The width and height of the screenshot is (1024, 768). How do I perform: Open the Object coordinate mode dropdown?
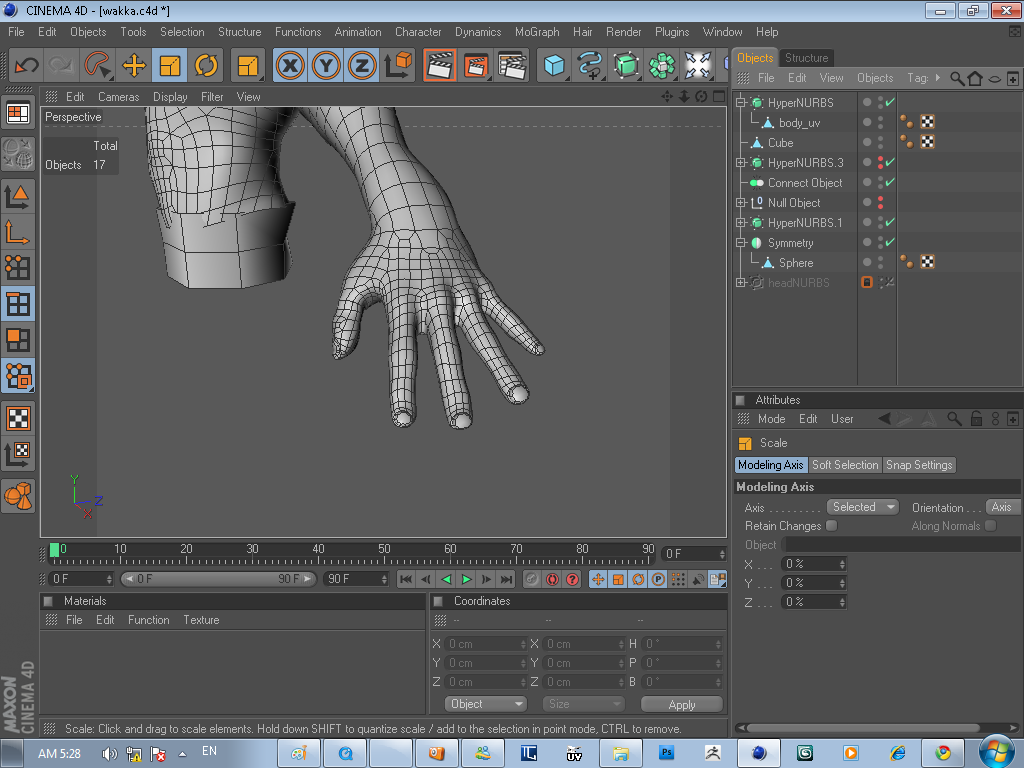pos(485,704)
